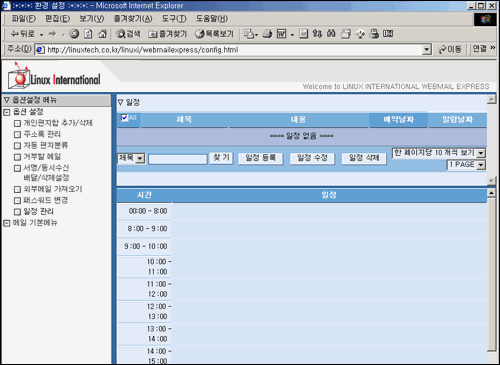Image resolution: width=500 pixels, height=365 pixels.
Task: Click the 이동 Go button
Action: click(450, 50)
